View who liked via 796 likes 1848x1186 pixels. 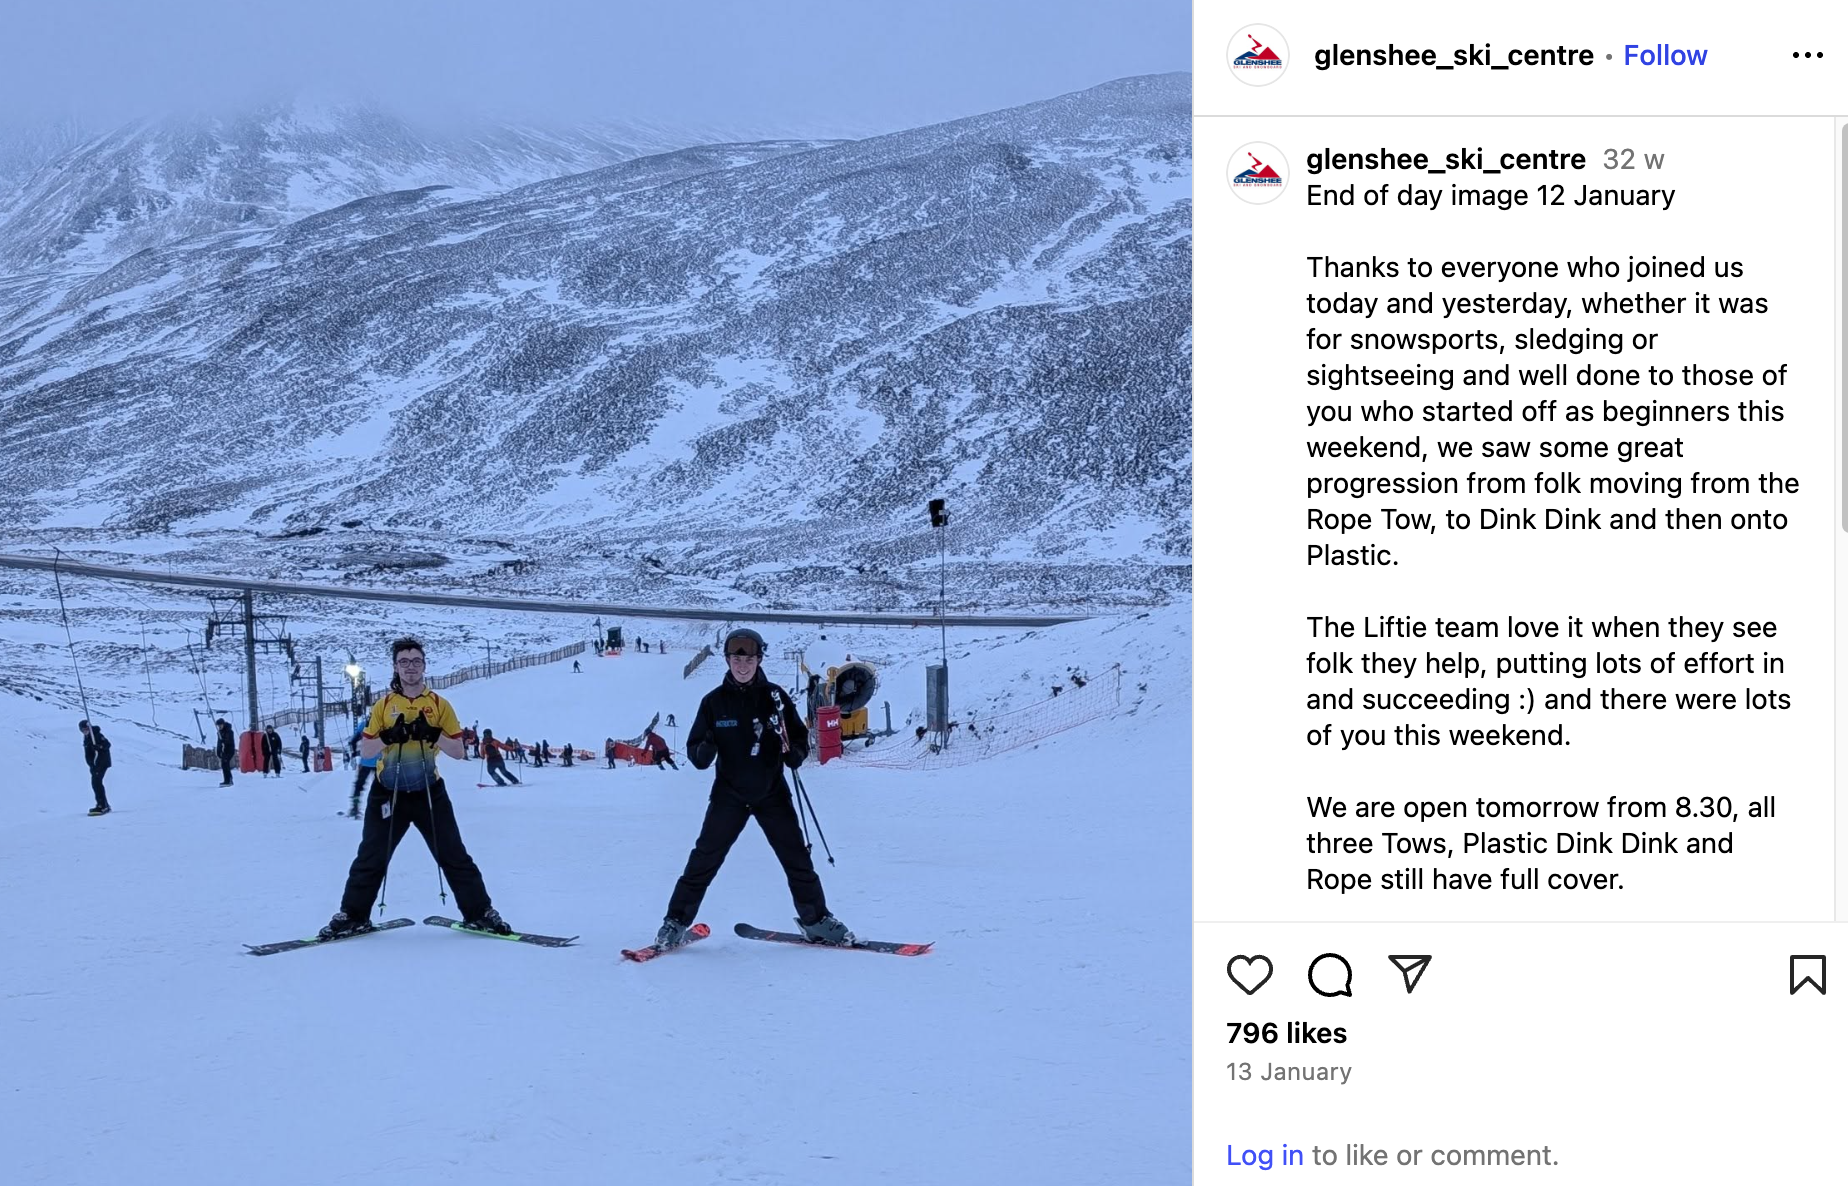point(1286,1033)
